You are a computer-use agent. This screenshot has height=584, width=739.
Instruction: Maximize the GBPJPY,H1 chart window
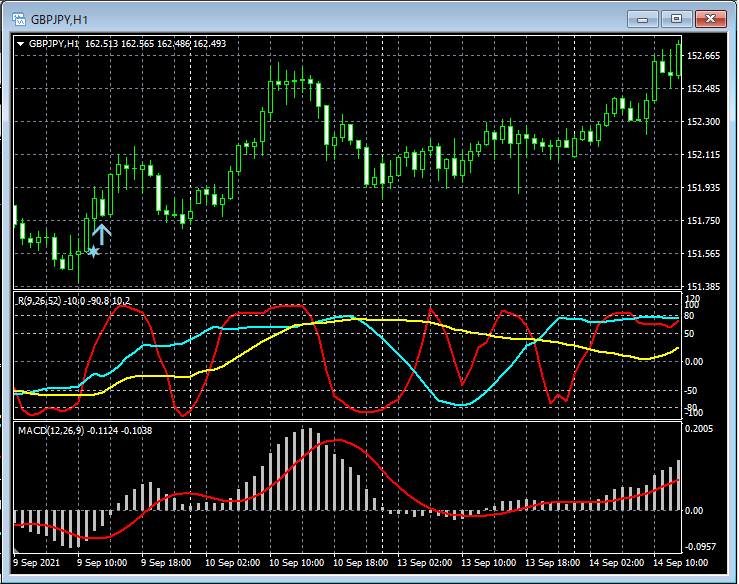[x=677, y=18]
